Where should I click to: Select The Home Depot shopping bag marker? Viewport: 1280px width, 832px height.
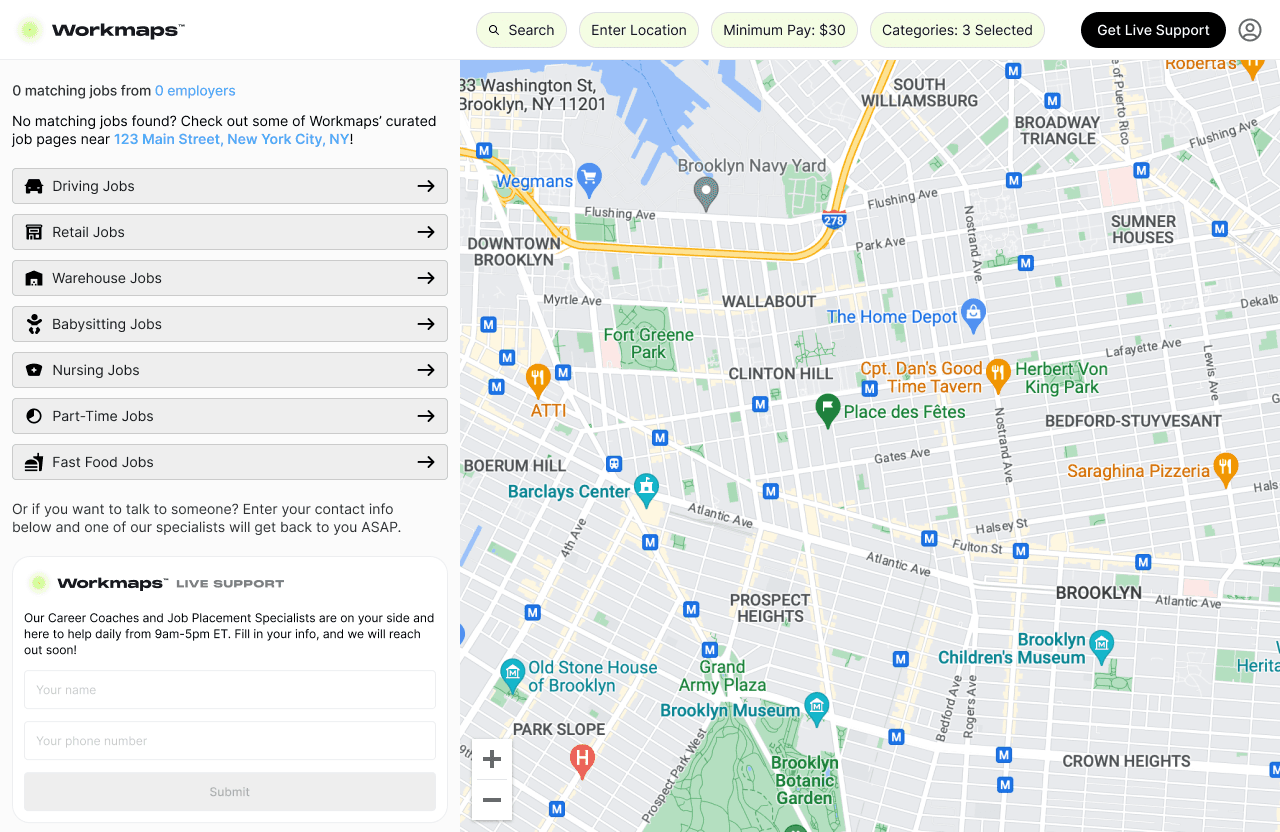[973, 315]
